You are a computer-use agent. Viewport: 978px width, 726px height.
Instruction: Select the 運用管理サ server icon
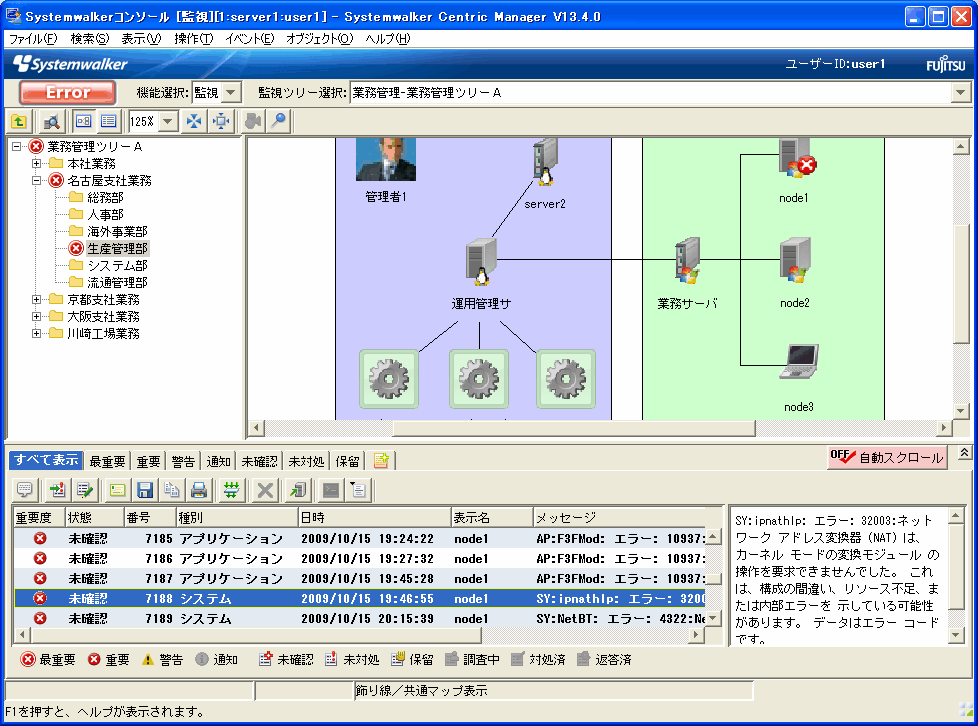tap(481, 262)
